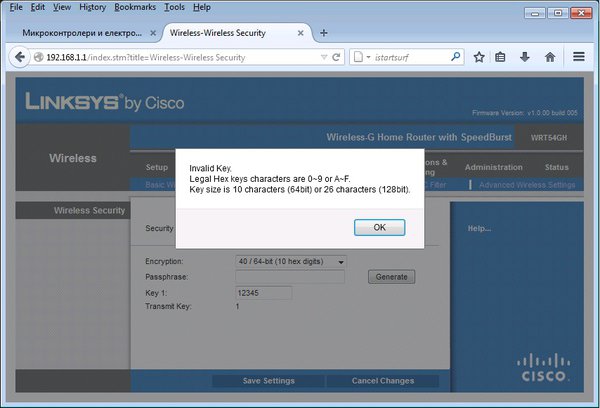Open Advanced Wireless Settings subtab

527,185
